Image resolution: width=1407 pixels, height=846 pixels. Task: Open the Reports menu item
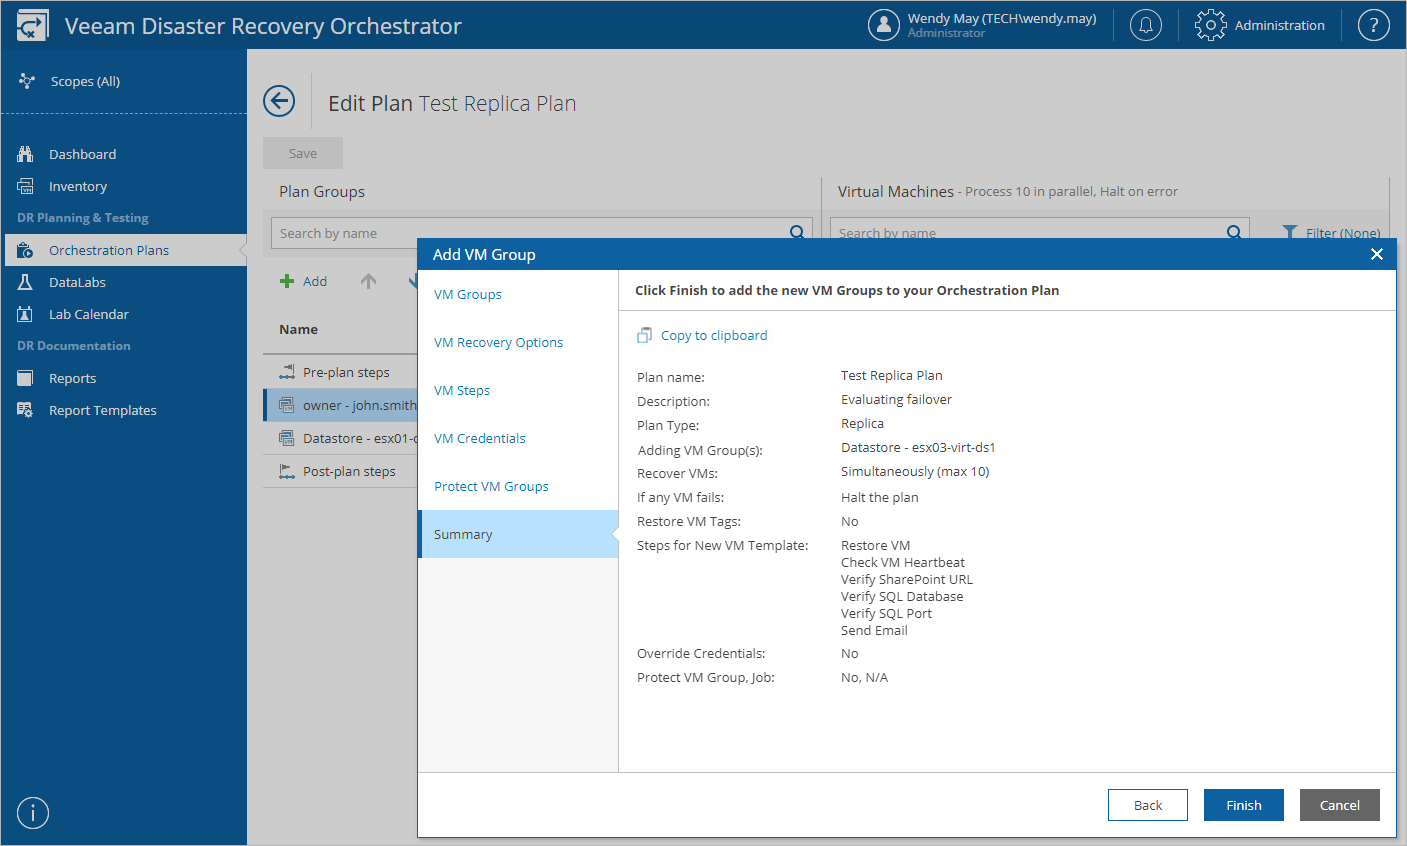[124, 378]
